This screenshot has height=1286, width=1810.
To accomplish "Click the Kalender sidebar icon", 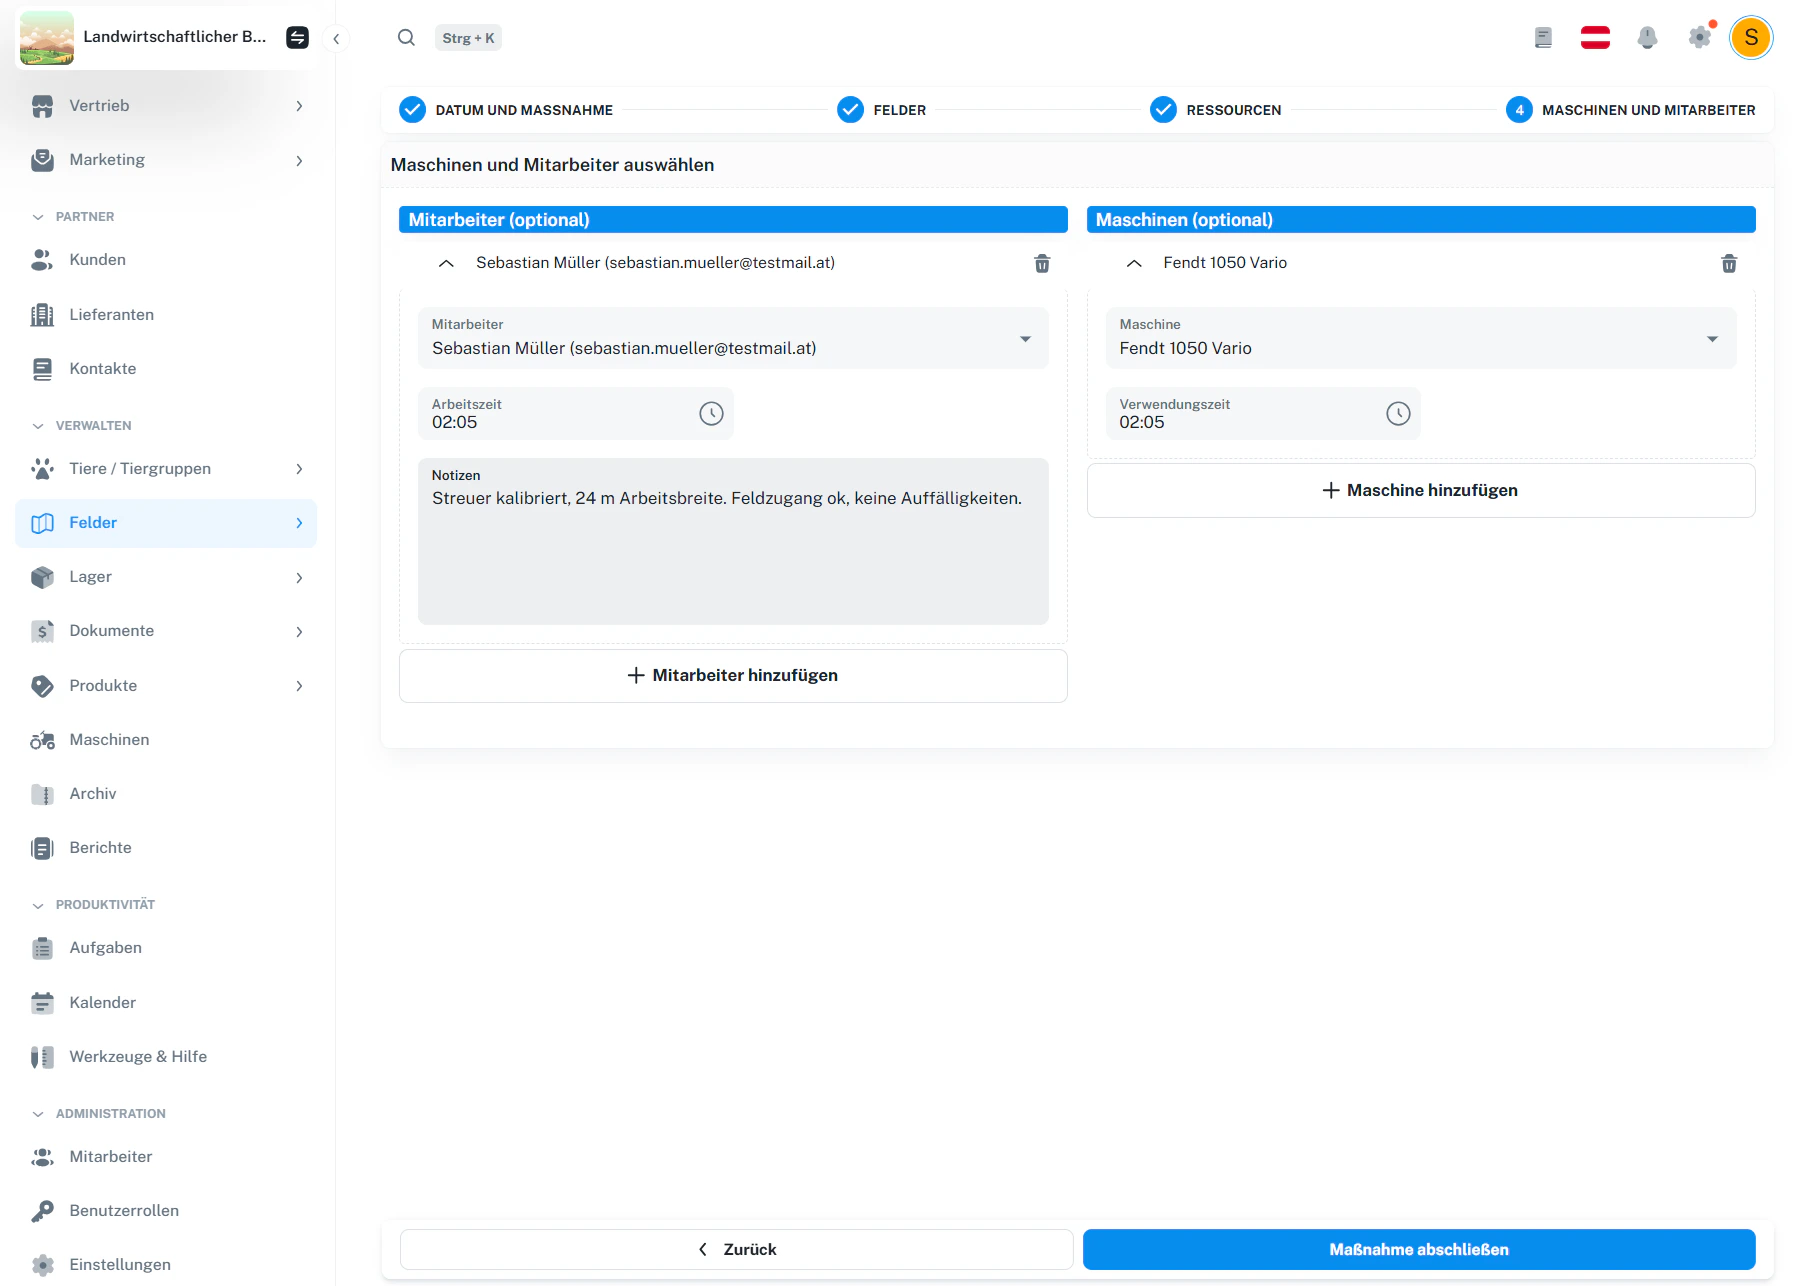I will [x=42, y=1003].
